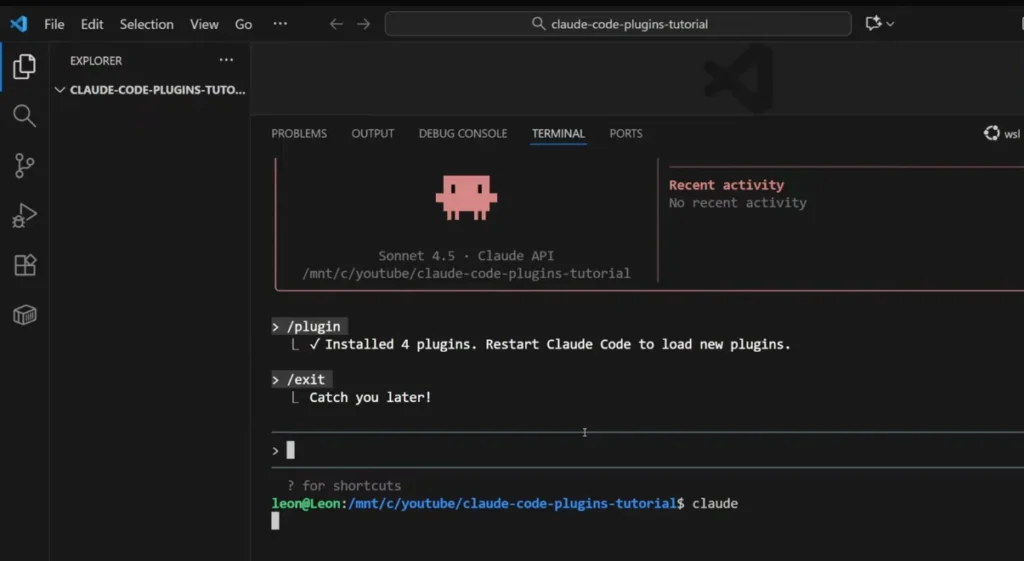Open the View menu
Image resolution: width=1024 pixels, height=561 pixels.
(204, 24)
